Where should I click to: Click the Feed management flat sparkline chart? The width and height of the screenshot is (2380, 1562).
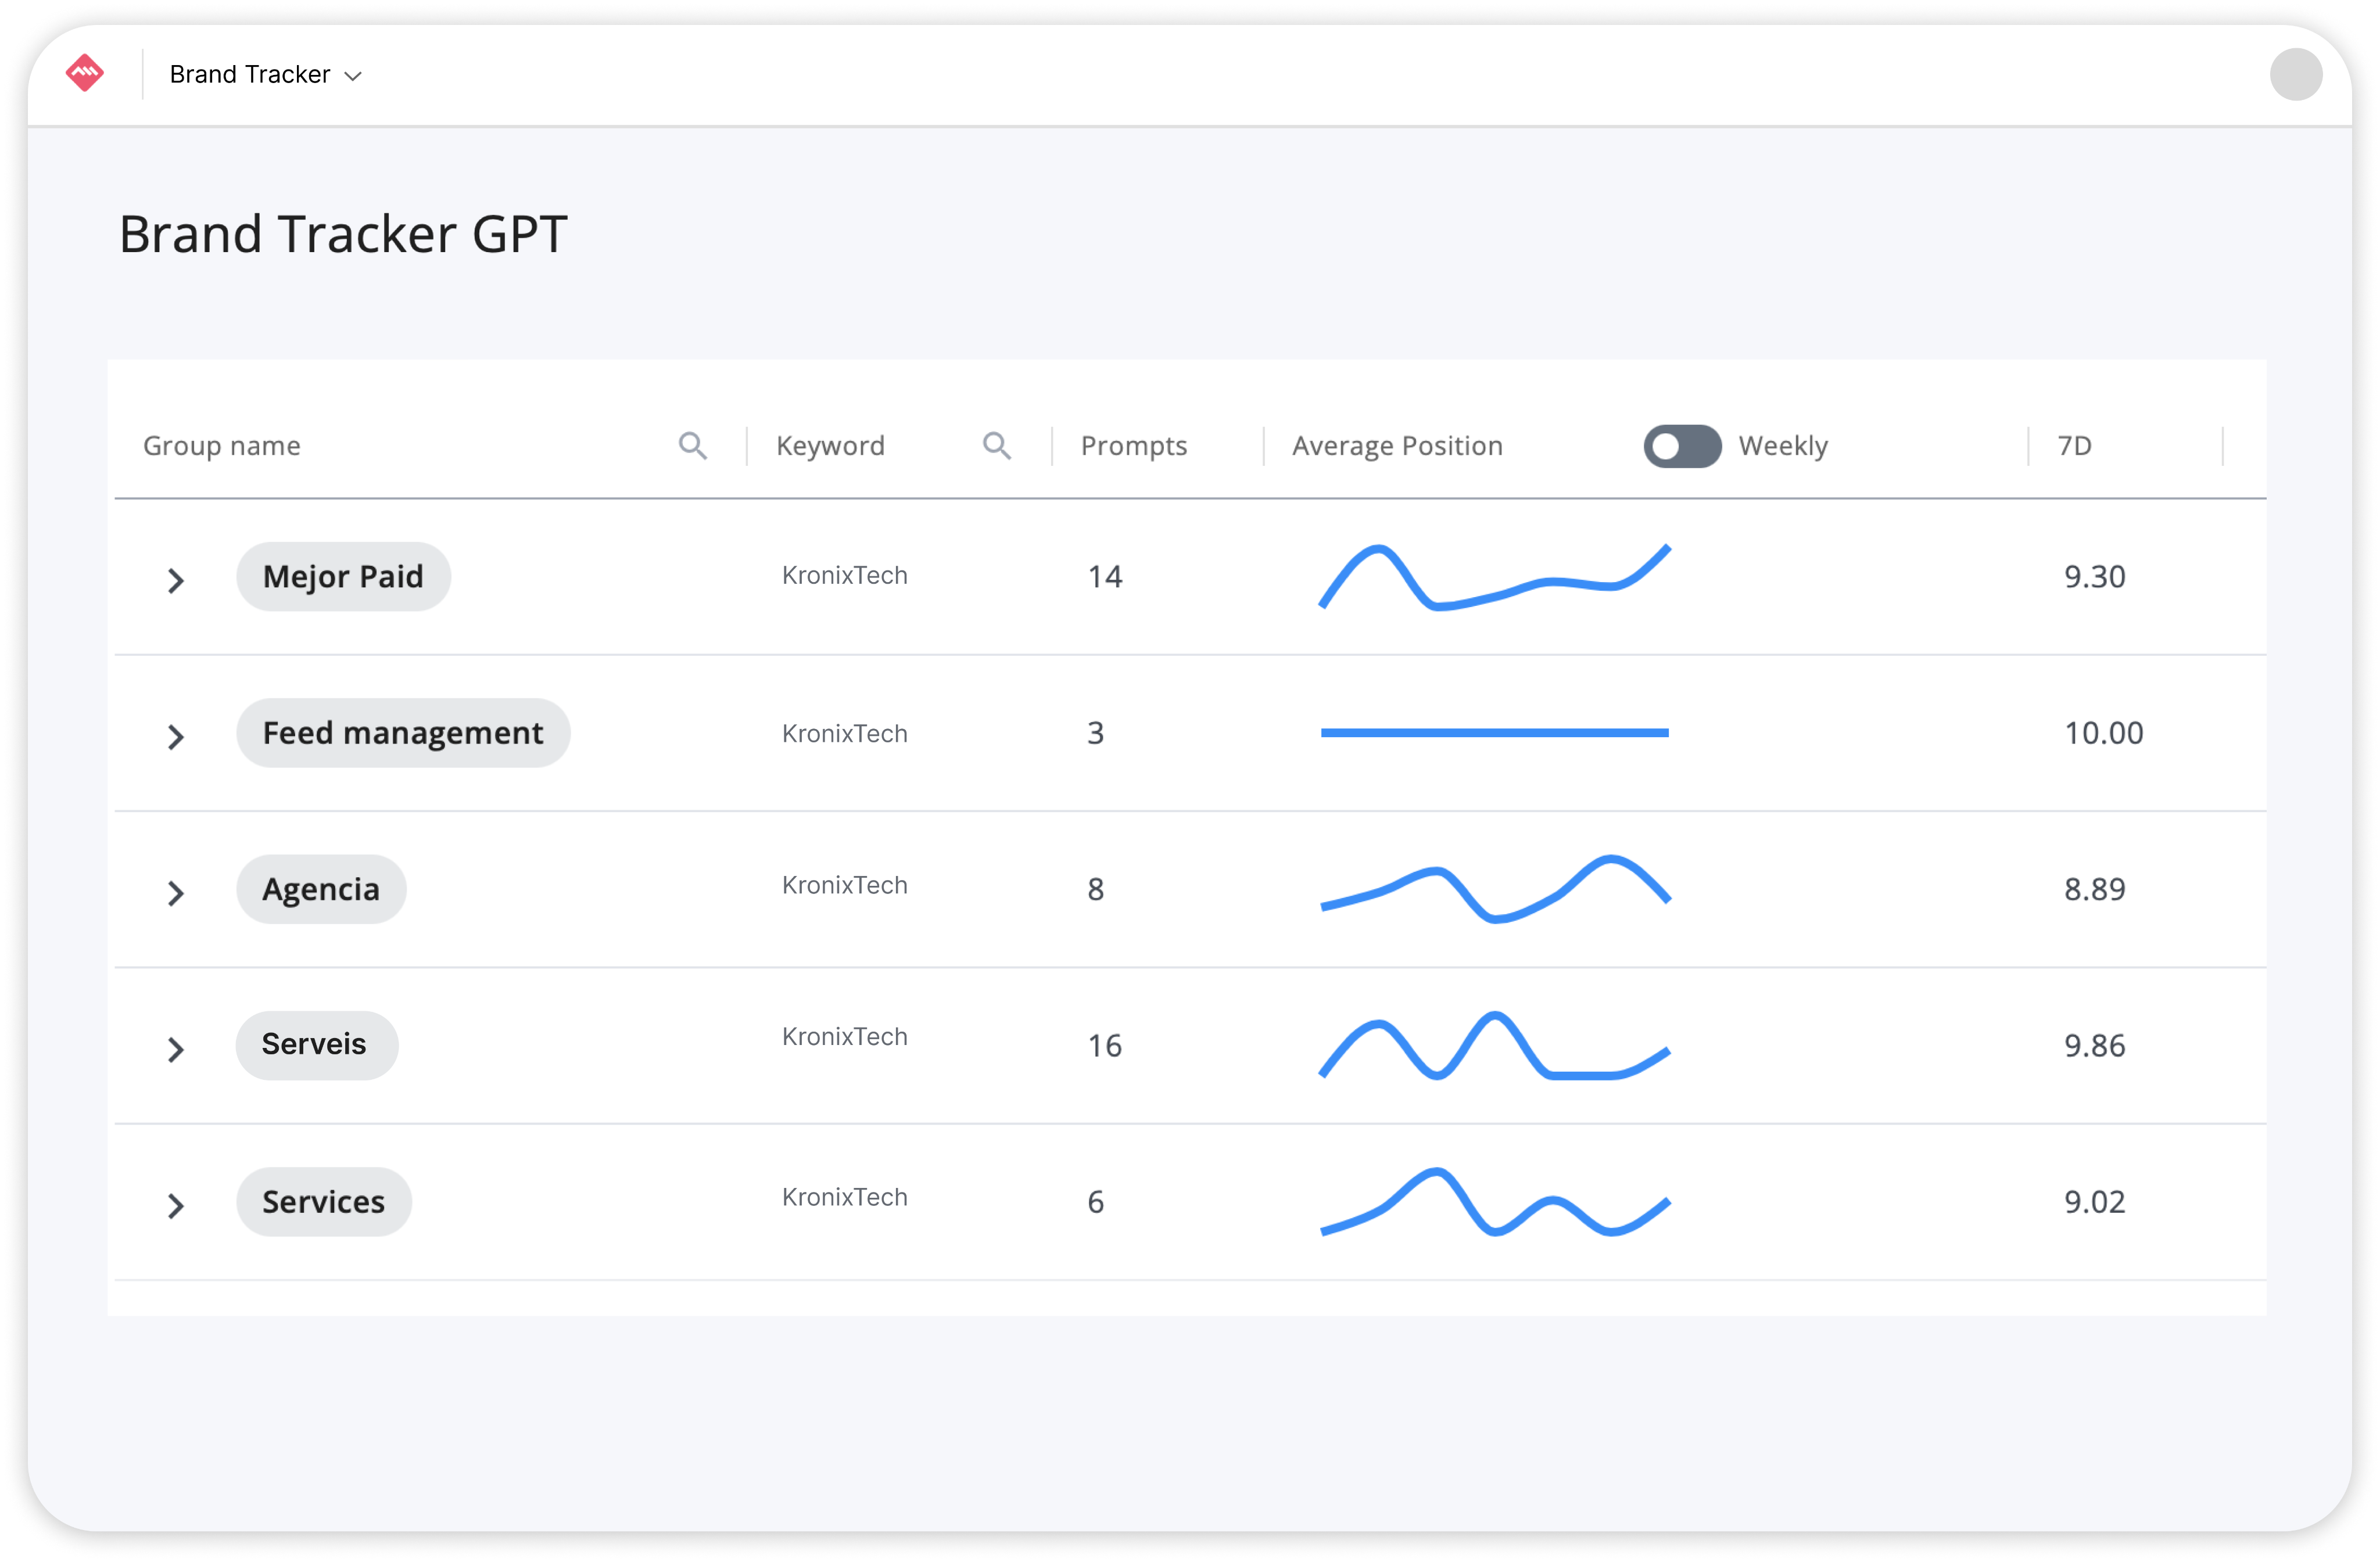1495,733
